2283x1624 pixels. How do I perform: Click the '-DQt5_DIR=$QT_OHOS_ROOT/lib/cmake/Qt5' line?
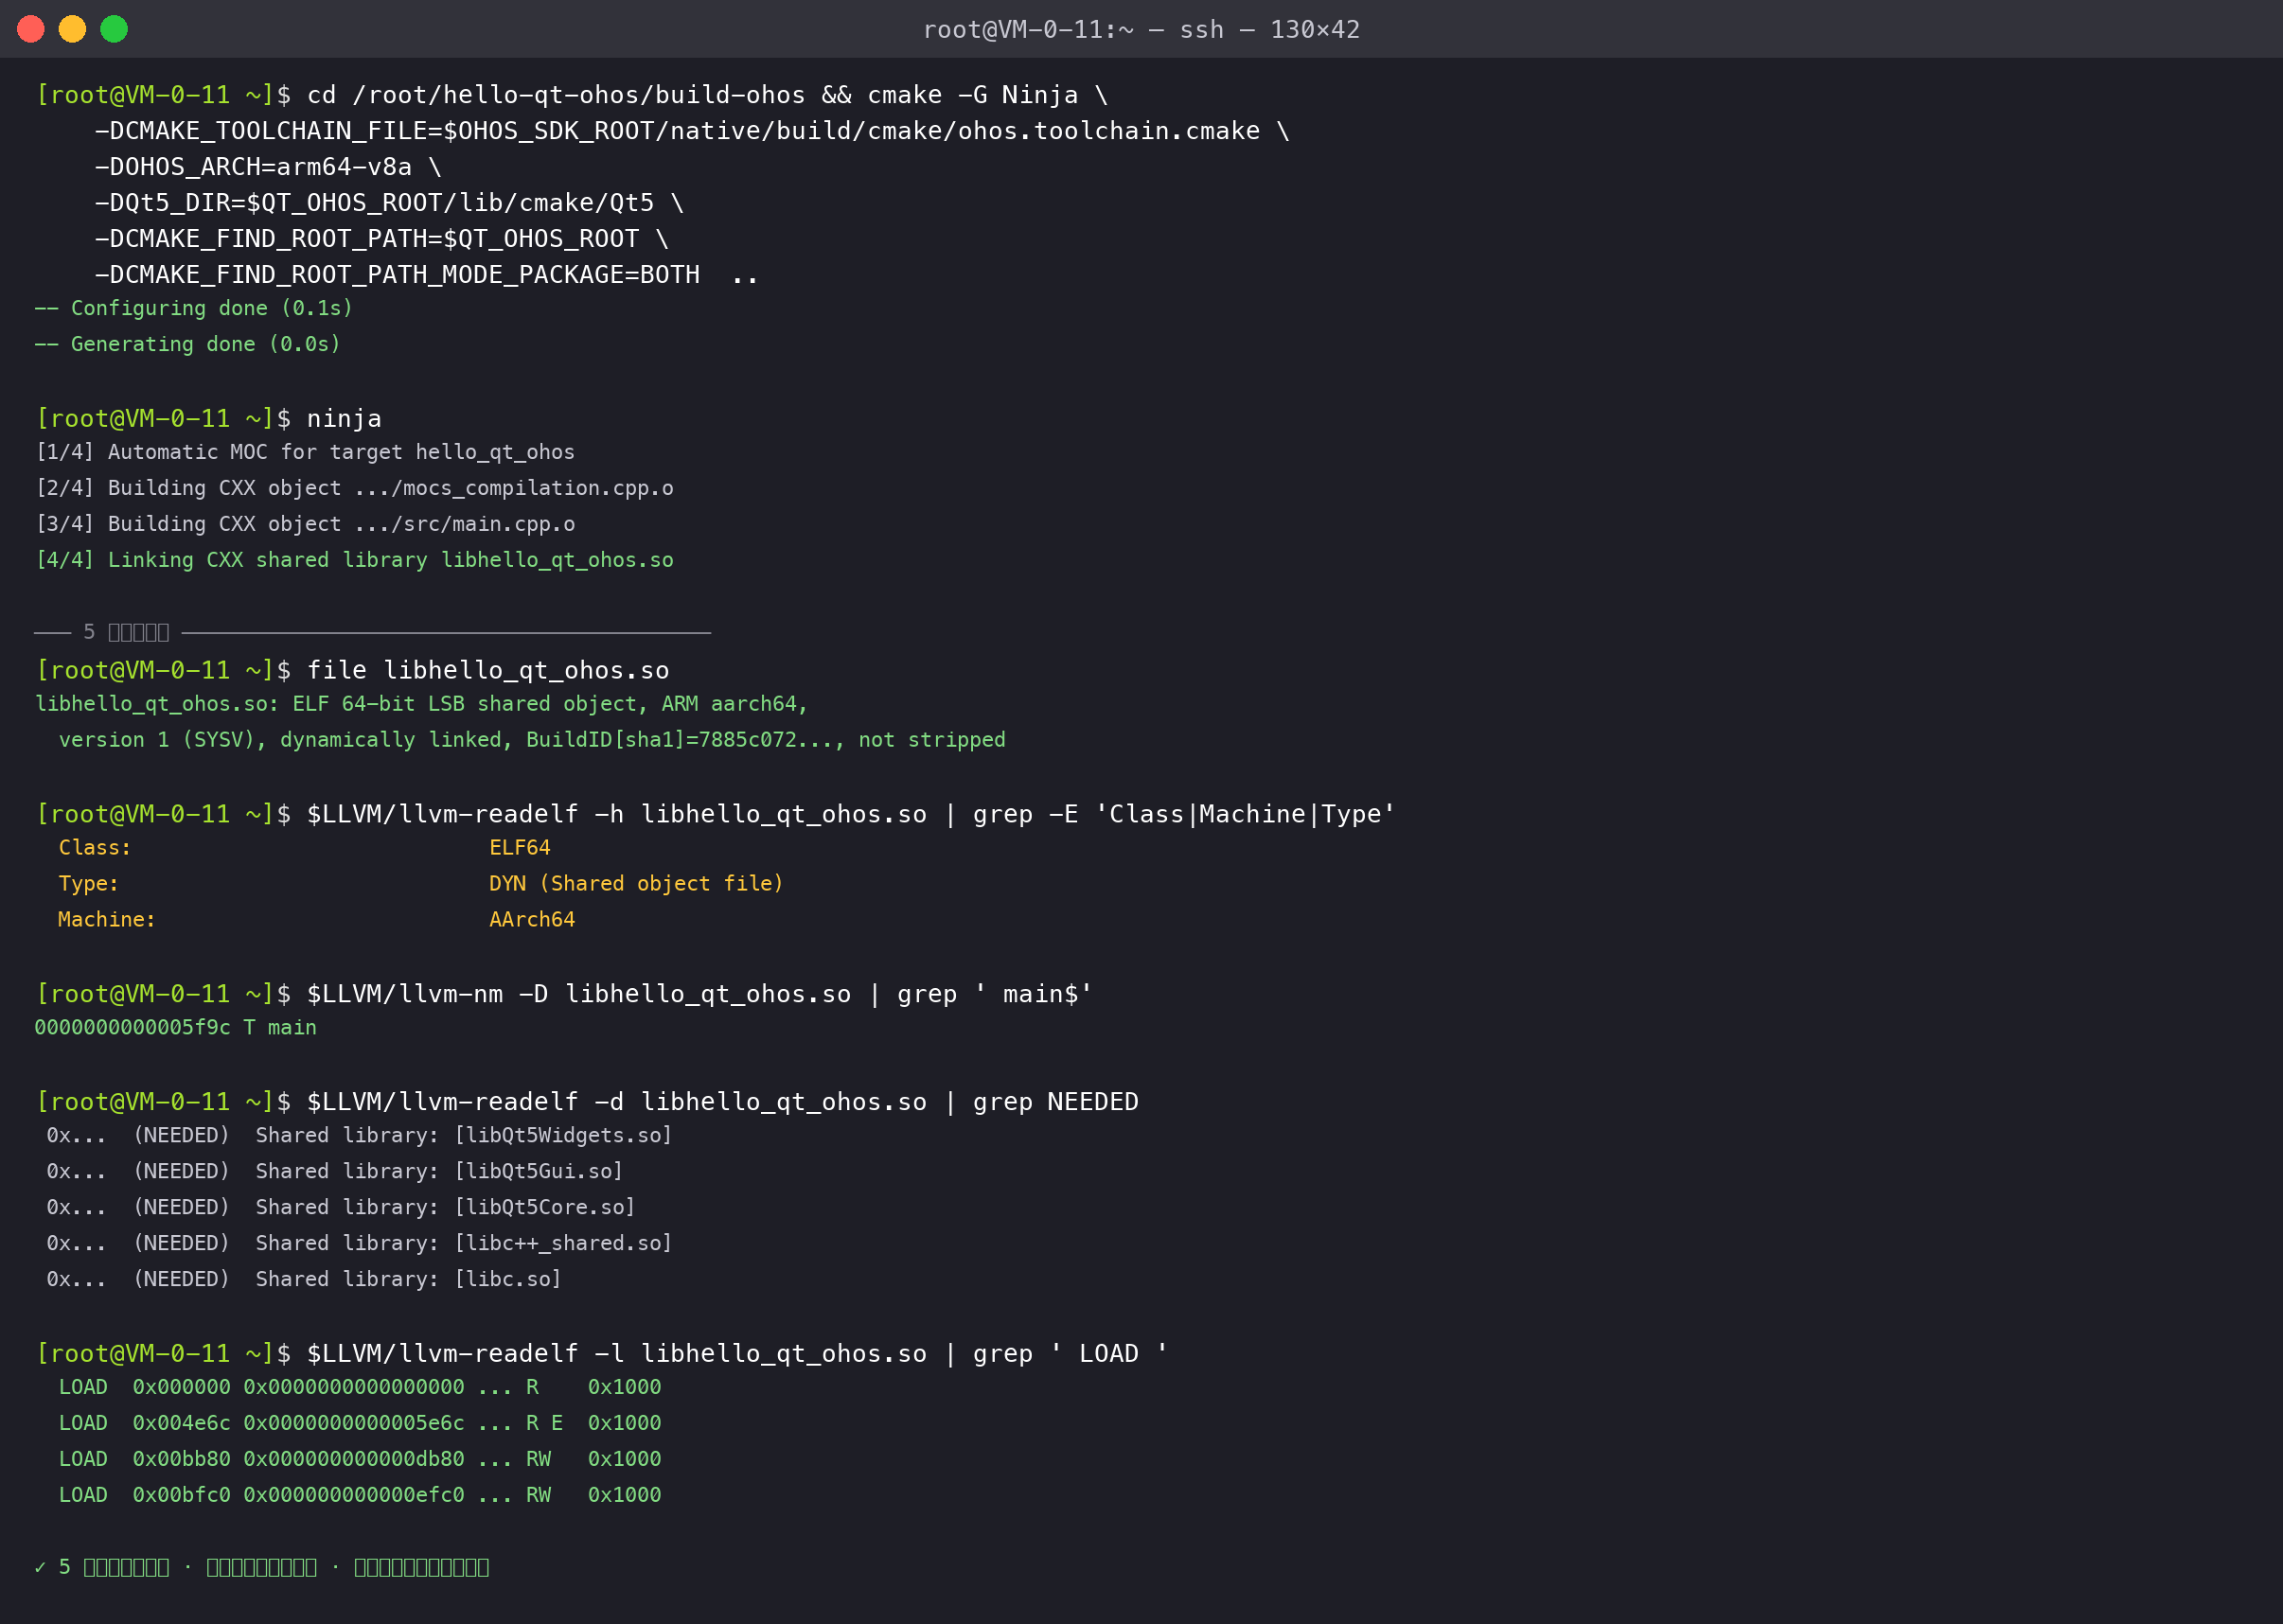pyautogui.click(x=389, y=203)
